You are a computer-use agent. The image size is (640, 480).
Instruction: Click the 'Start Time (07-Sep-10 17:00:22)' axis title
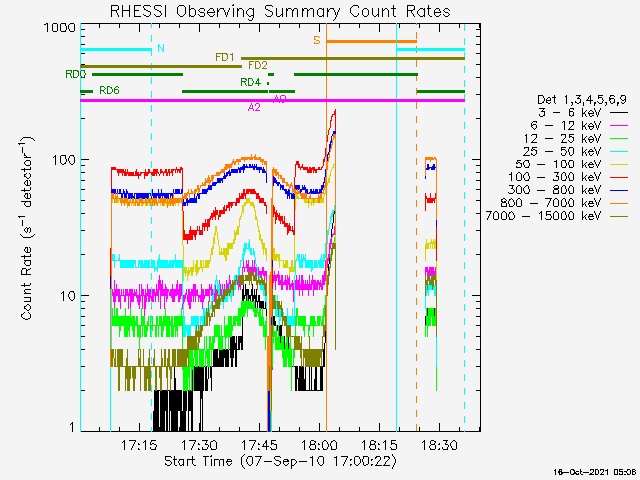[x=280, y=462]
